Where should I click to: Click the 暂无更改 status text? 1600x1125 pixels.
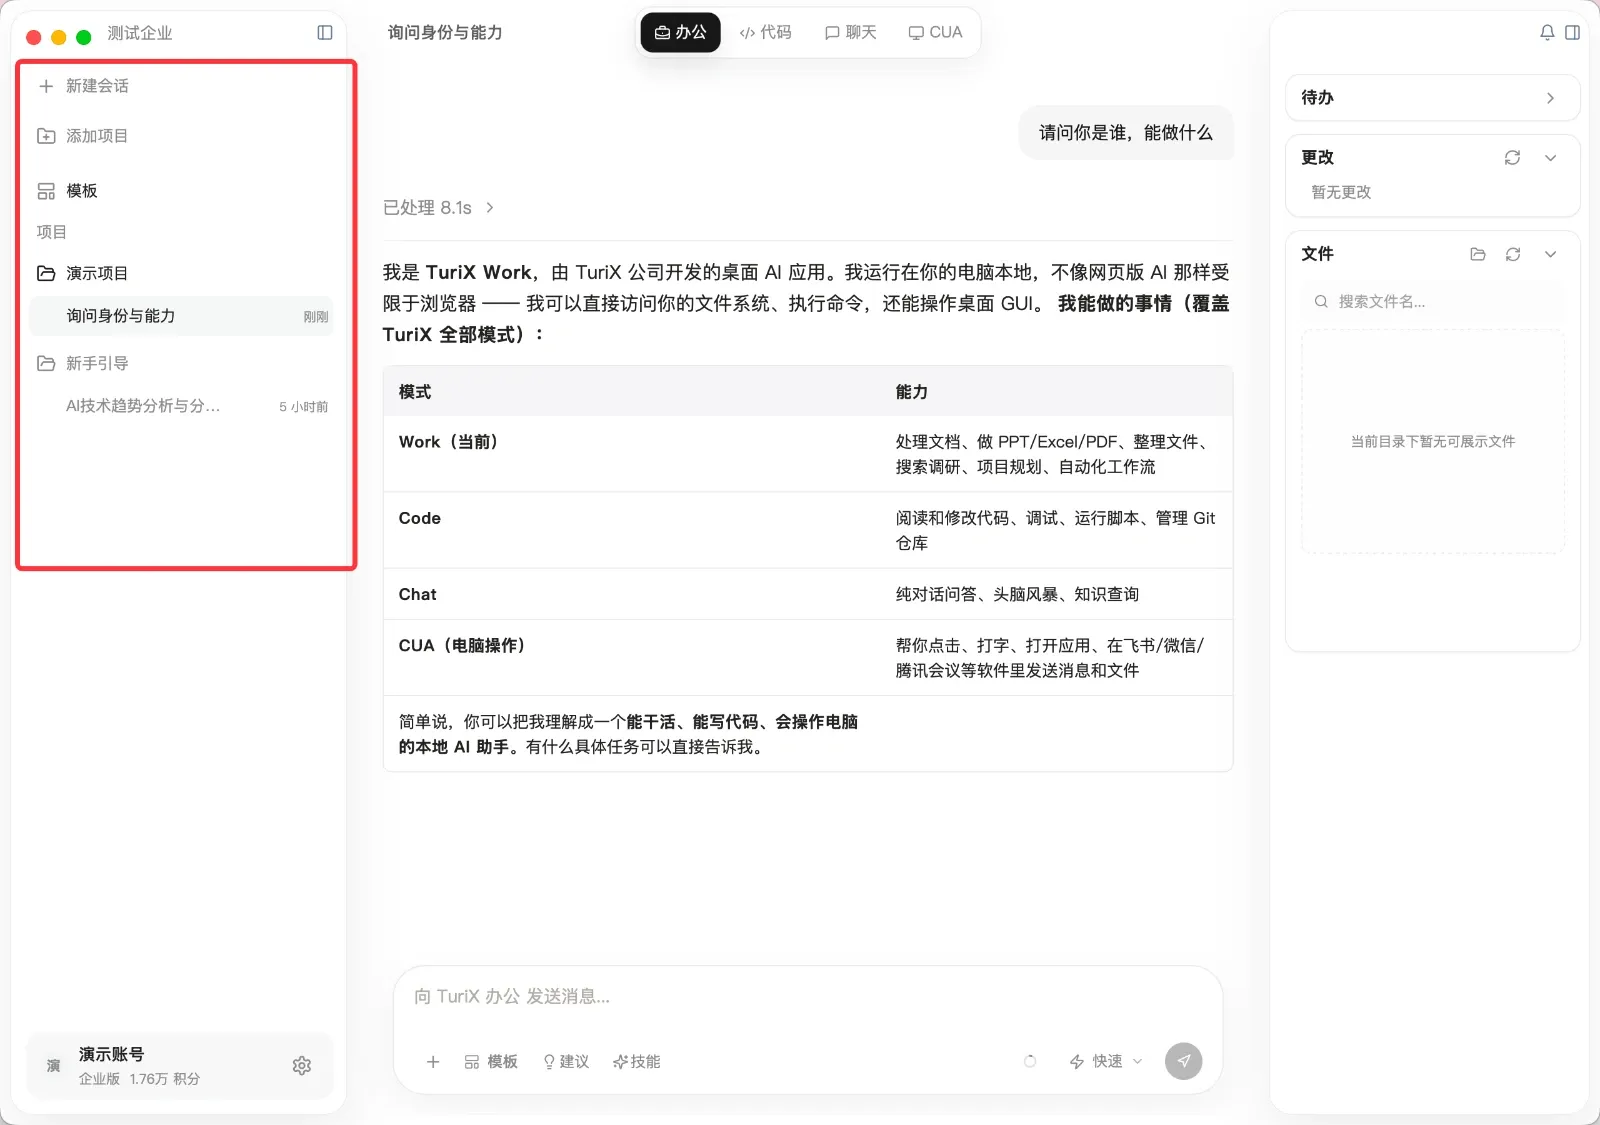pos(1341,192)
